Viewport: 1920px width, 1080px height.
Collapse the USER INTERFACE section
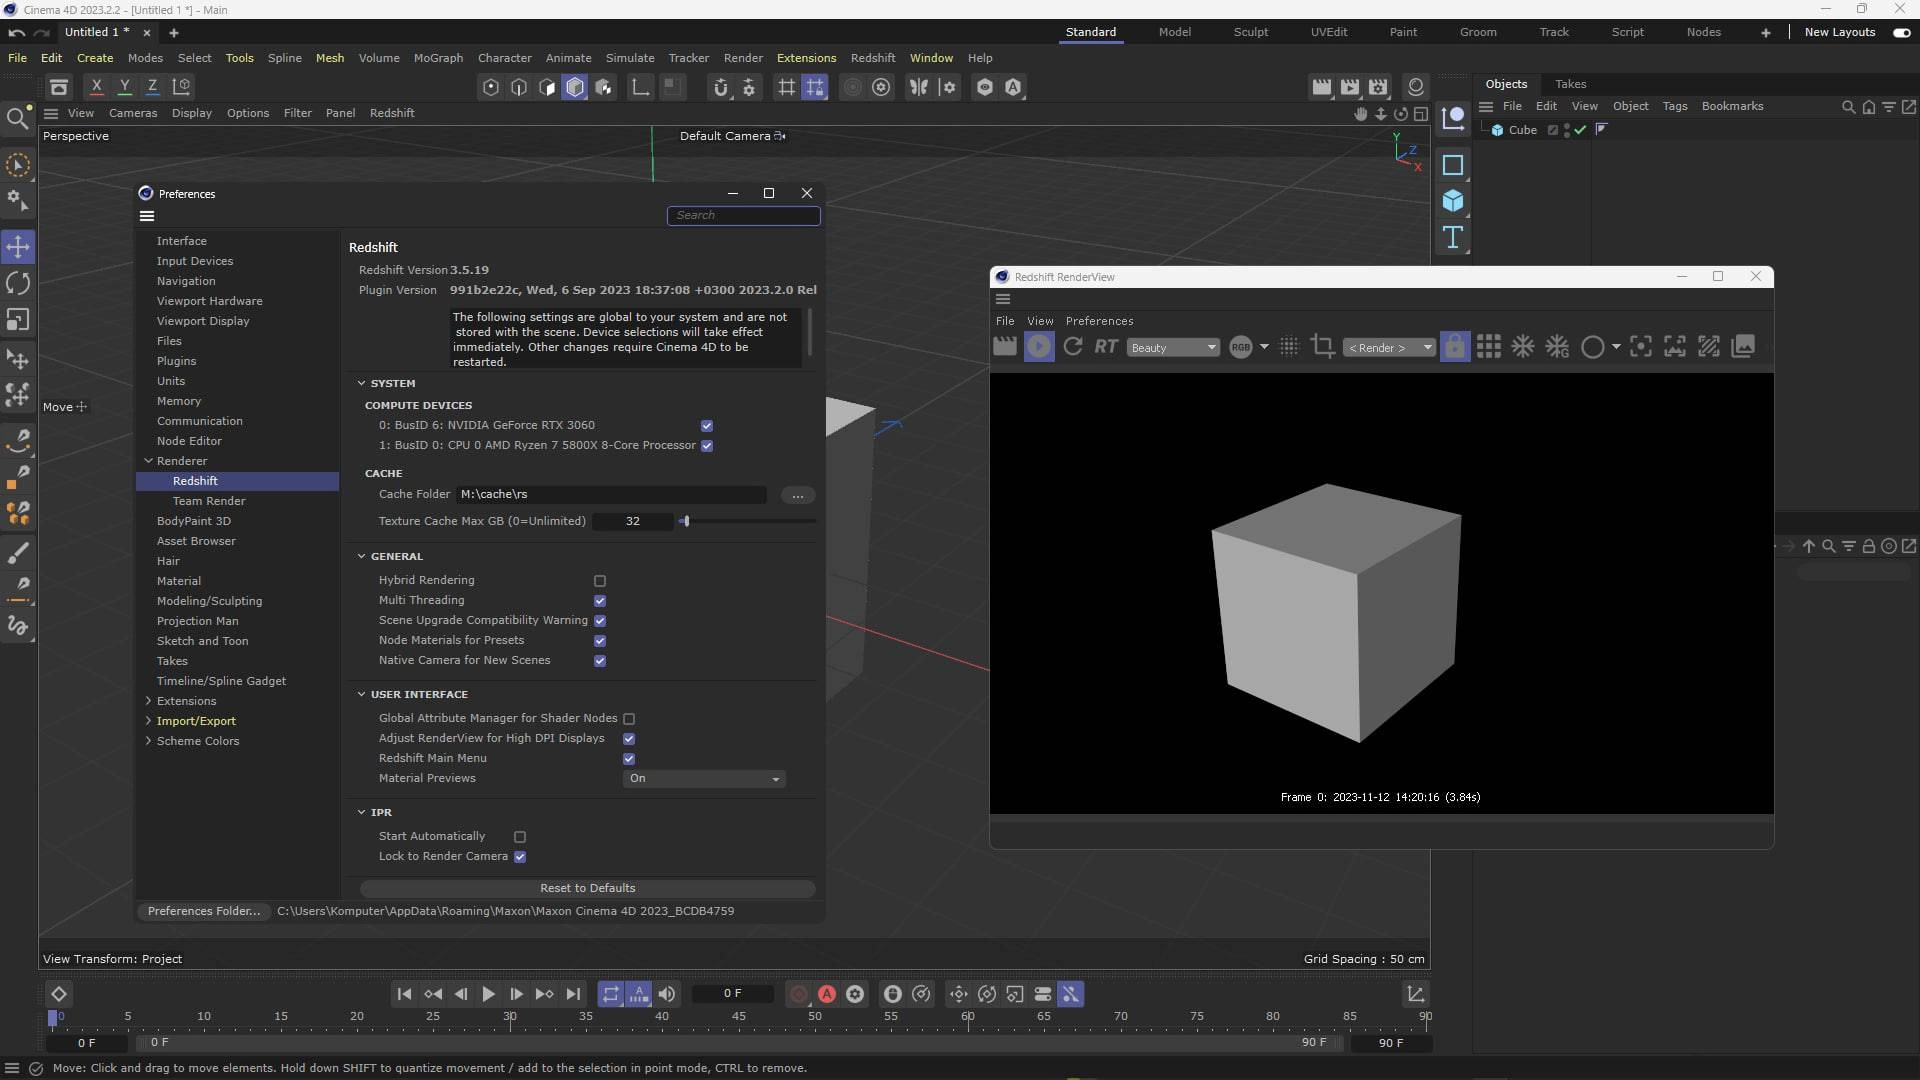(362, 695)
